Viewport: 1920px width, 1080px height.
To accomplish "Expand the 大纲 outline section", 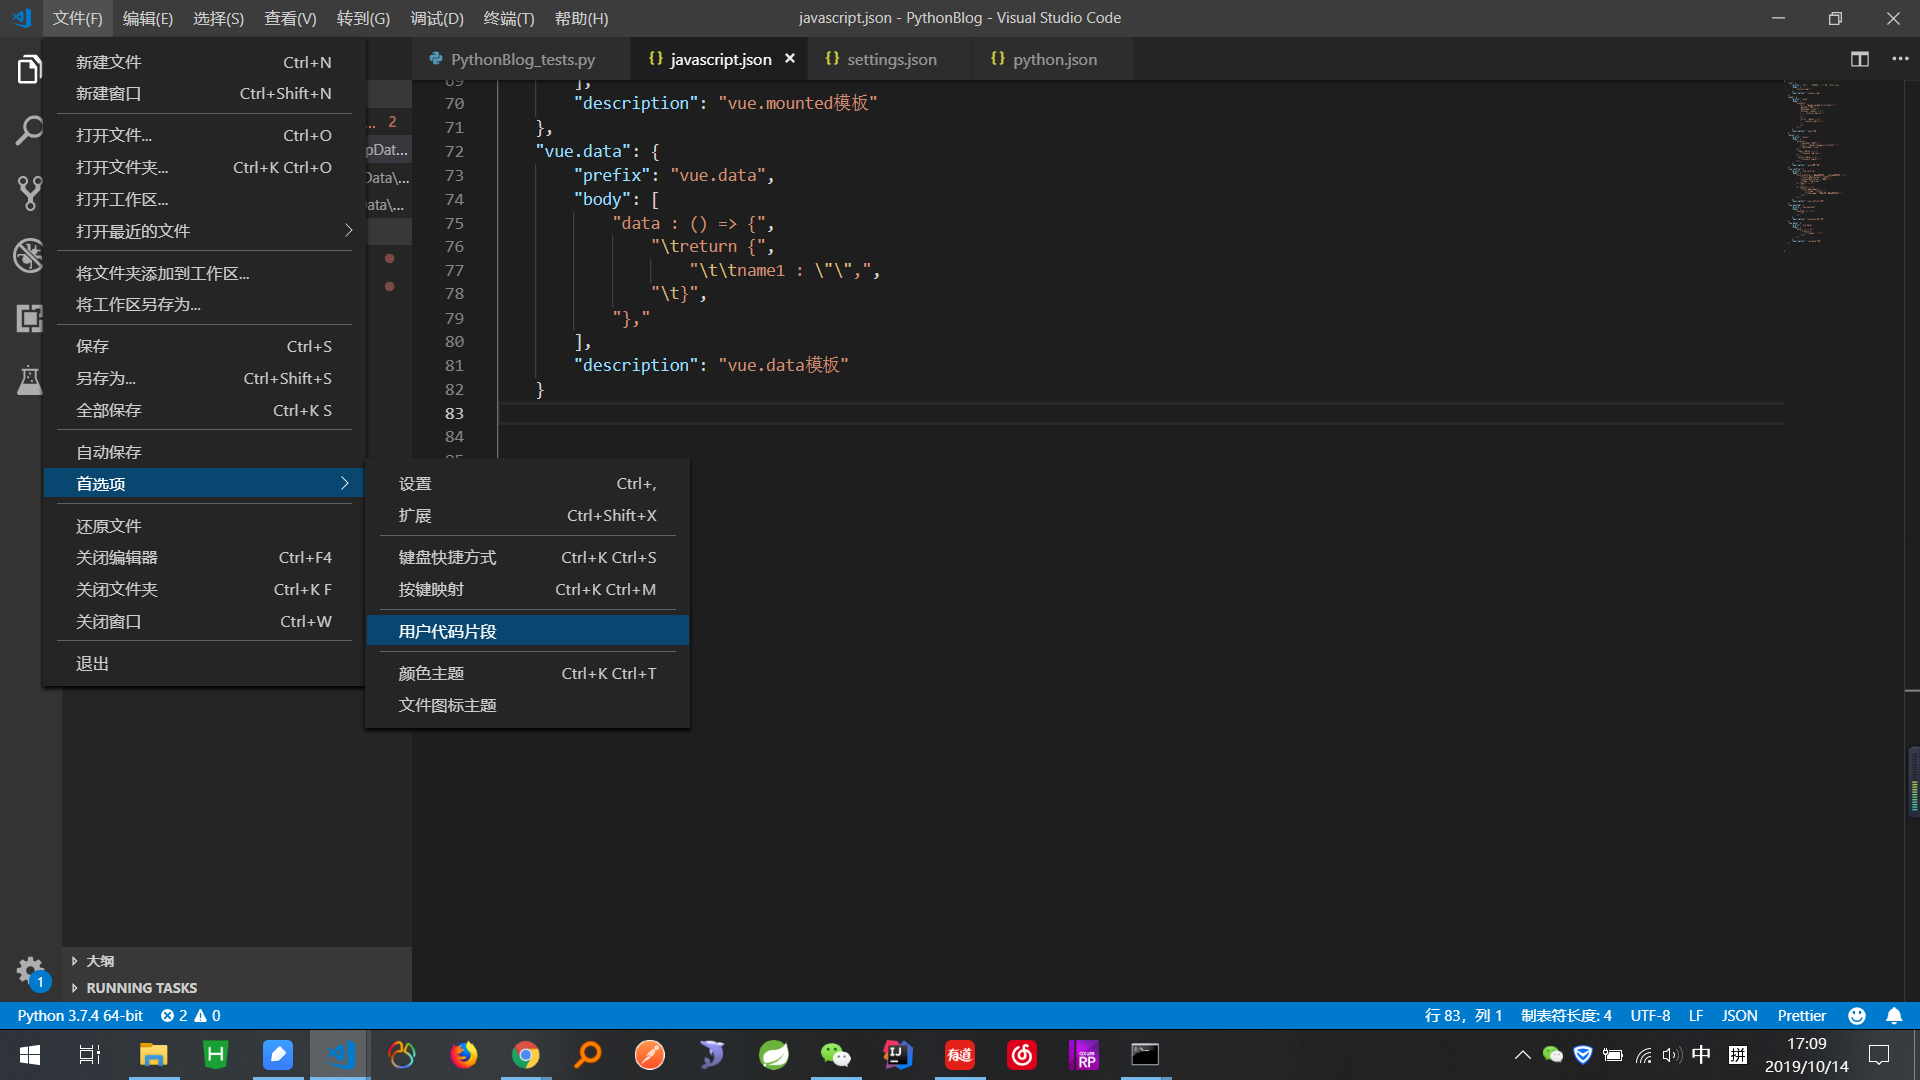I will [x=100, y=961].
